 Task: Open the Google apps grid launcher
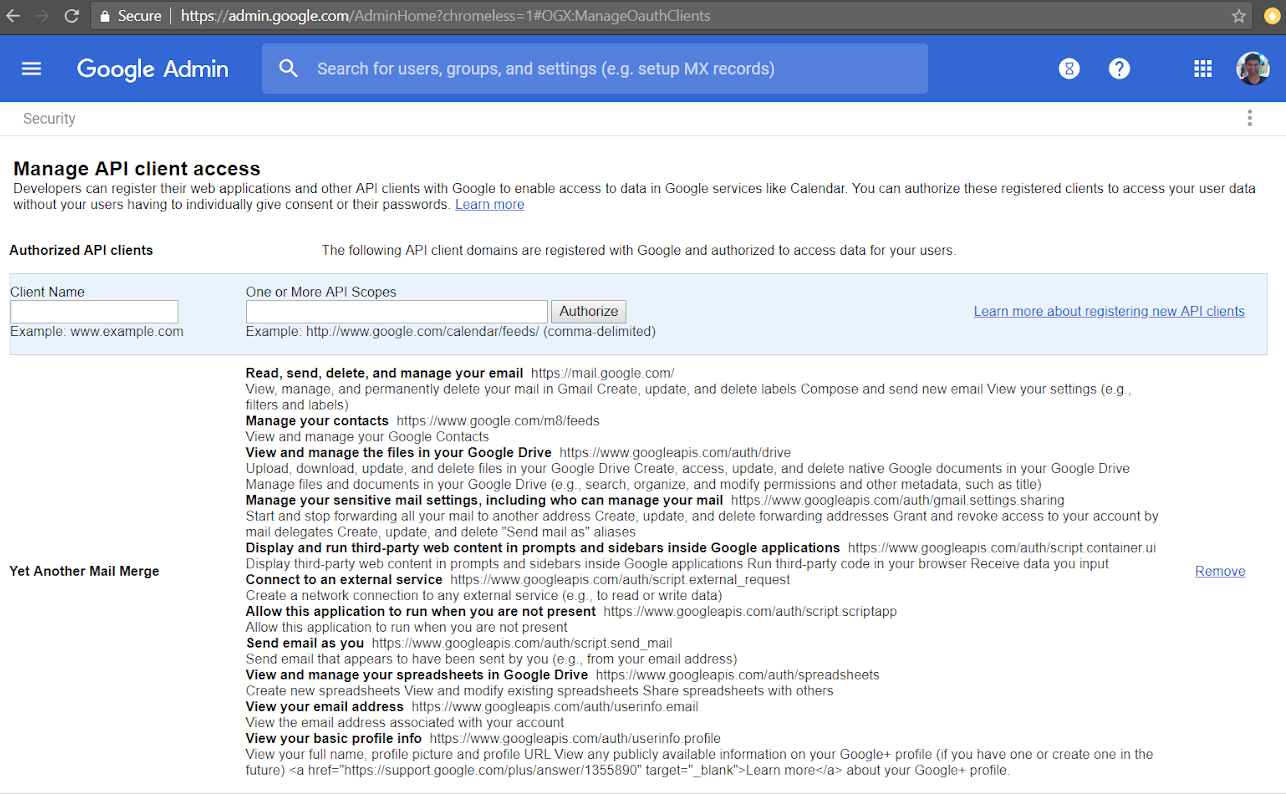click(1203, 69)
